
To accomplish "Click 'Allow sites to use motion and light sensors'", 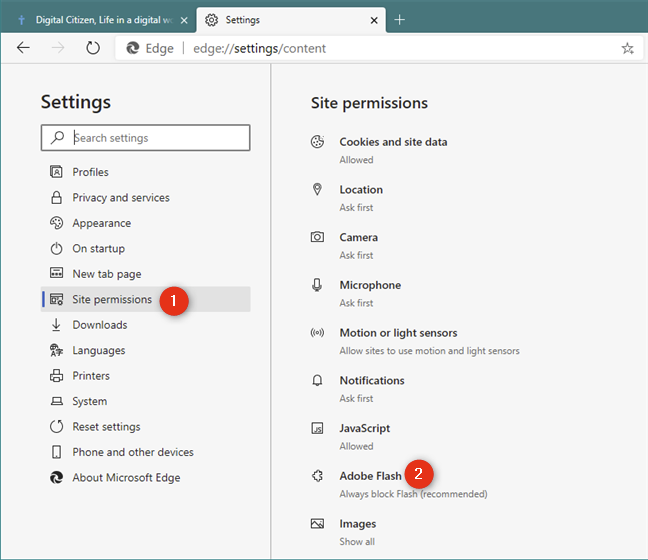I will click(x=429, y=351).
